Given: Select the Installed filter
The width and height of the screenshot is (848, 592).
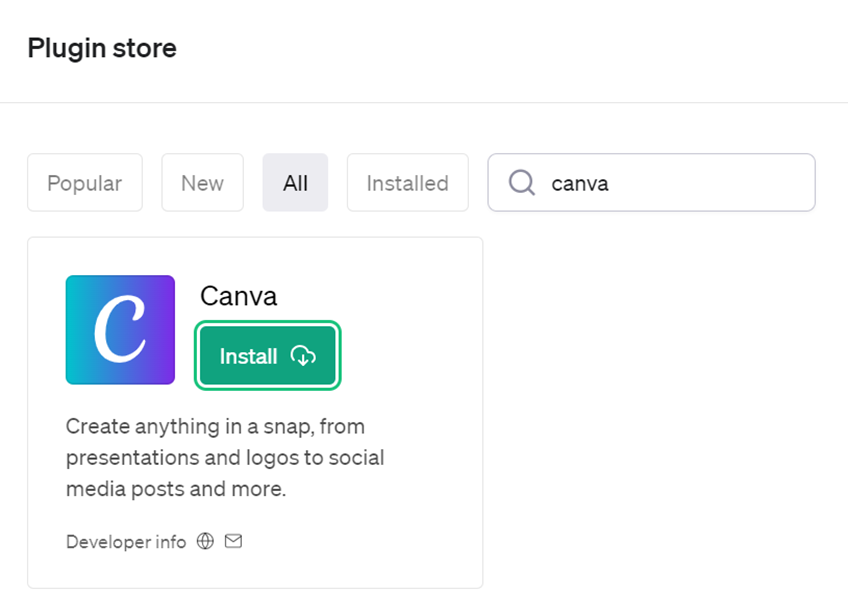Looking at the screenshot, I should pos(407,182).
